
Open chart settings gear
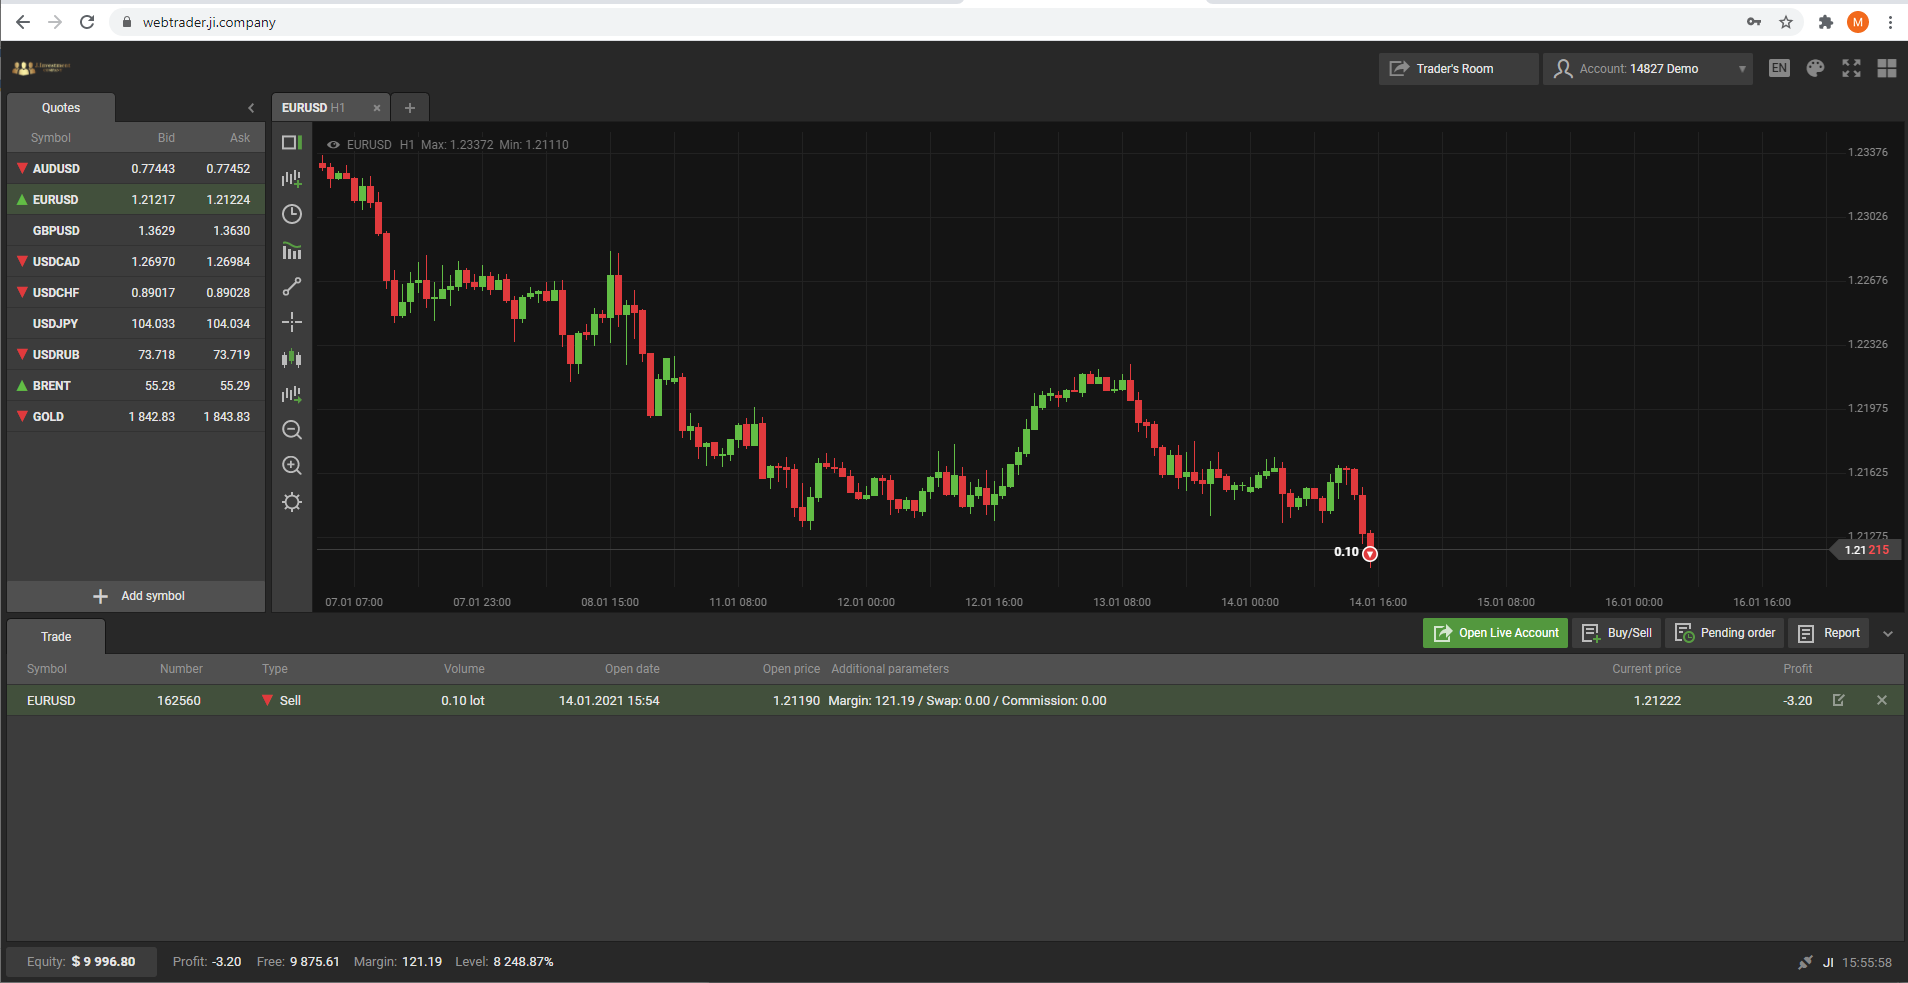(x=292, y=502)
